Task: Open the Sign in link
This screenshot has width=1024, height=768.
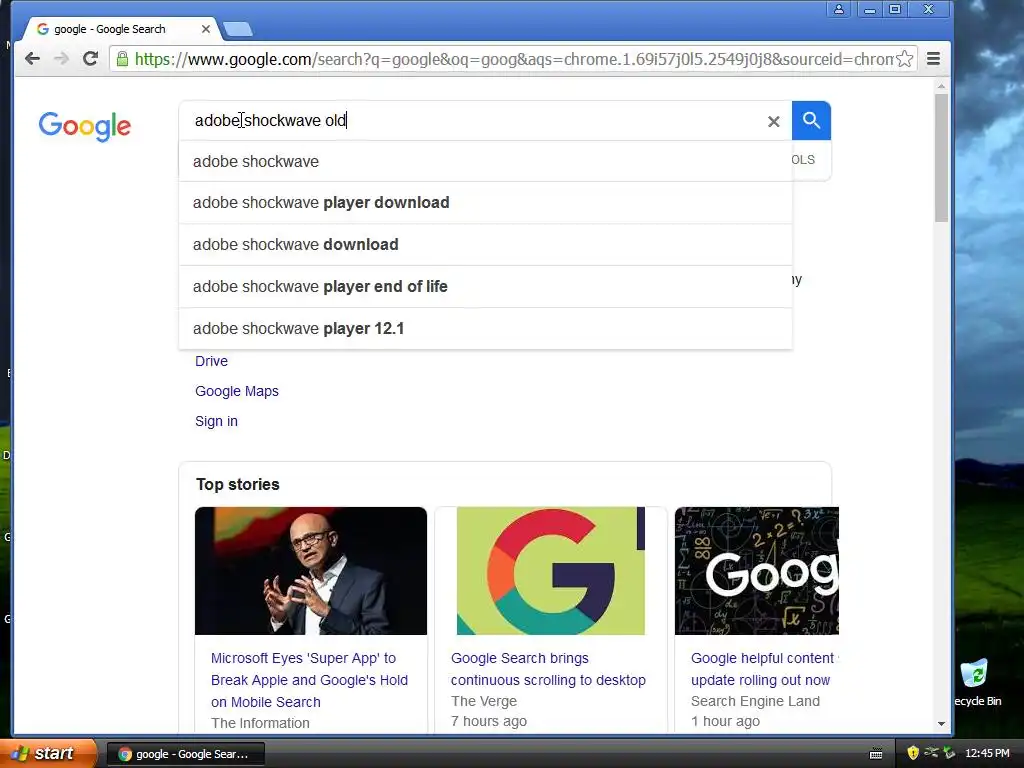Action: click(x=216, y=421)
